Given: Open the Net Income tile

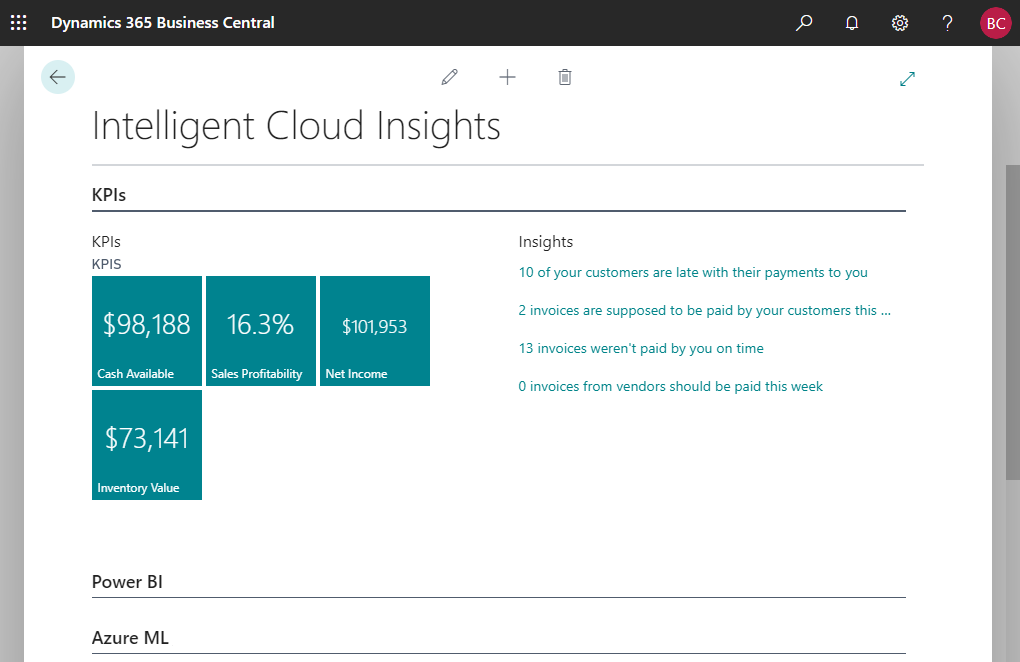Looking at the screenshot, I should [375, 331].
